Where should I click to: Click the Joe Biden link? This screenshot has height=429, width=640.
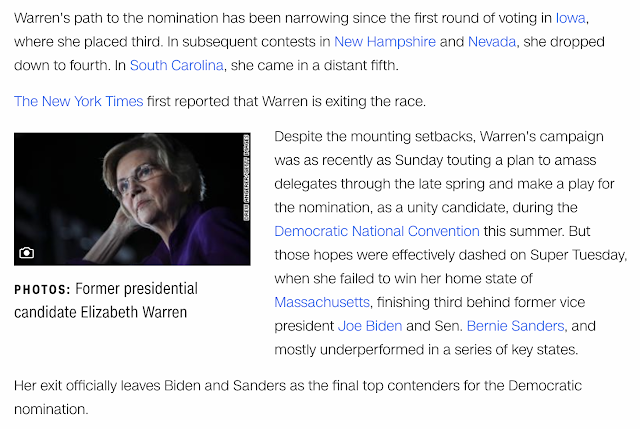tap(370, 326)
